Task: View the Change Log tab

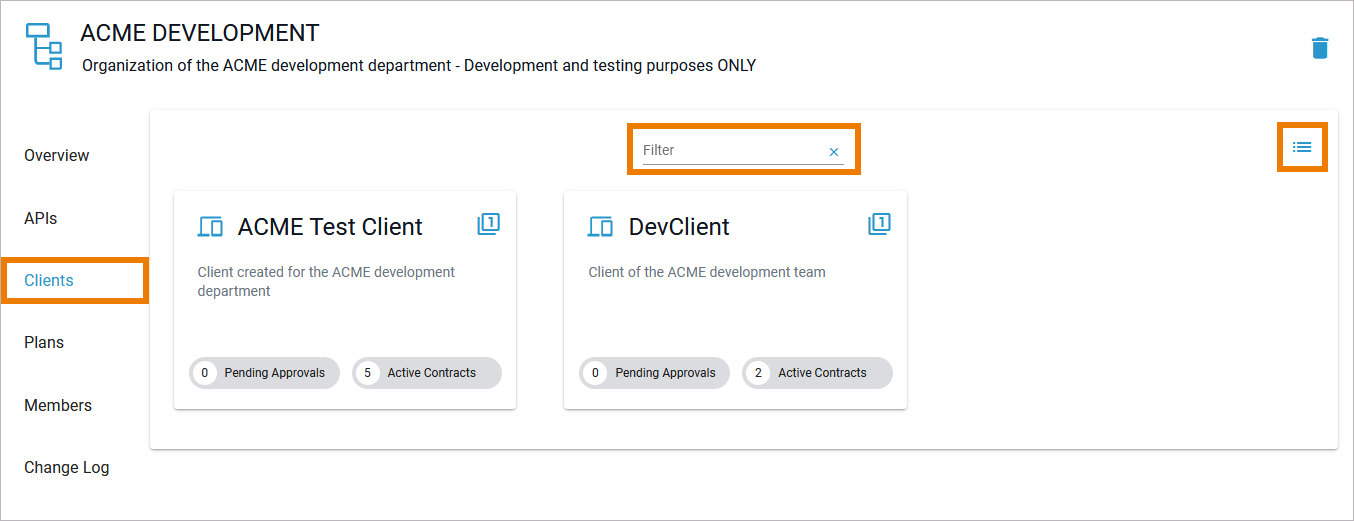Action: (x=67, y=467)
